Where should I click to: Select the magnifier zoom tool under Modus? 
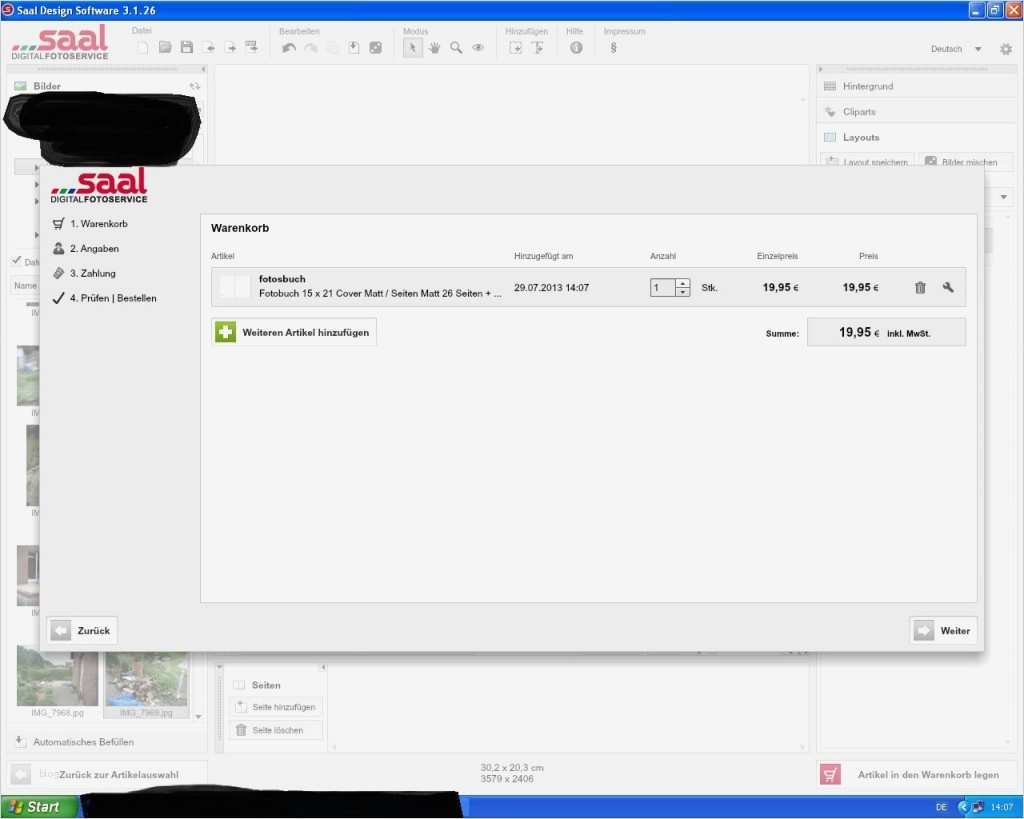tap(456, 48)
